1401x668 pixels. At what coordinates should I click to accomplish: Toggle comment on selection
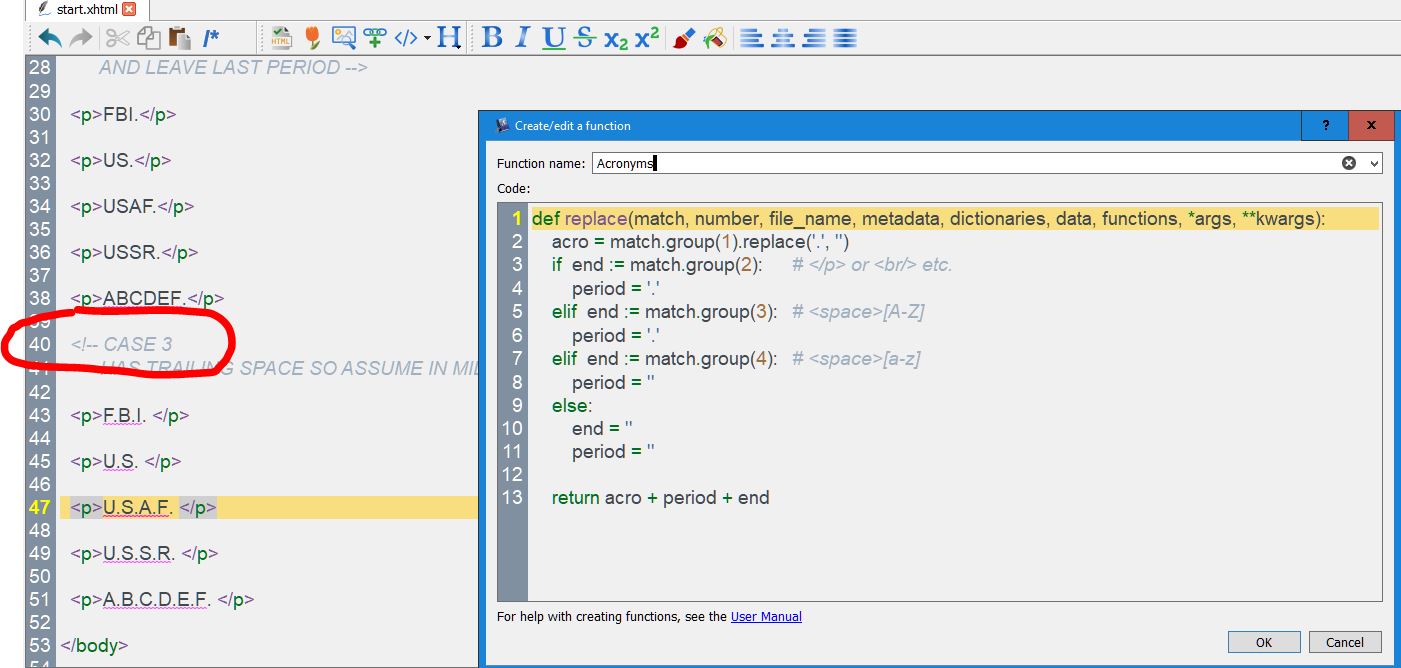click(211, 38)
